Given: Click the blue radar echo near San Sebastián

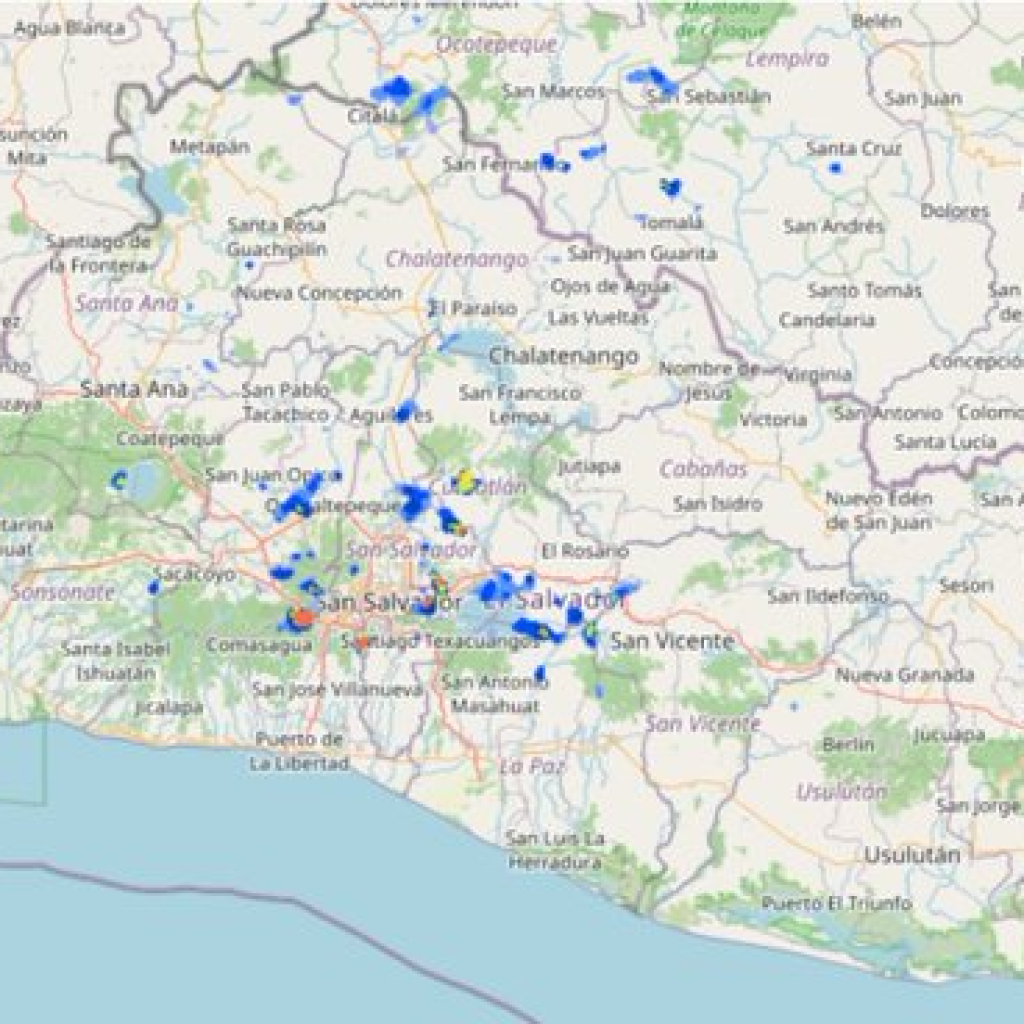Looking at the screenshot, I should click(654, 78).
